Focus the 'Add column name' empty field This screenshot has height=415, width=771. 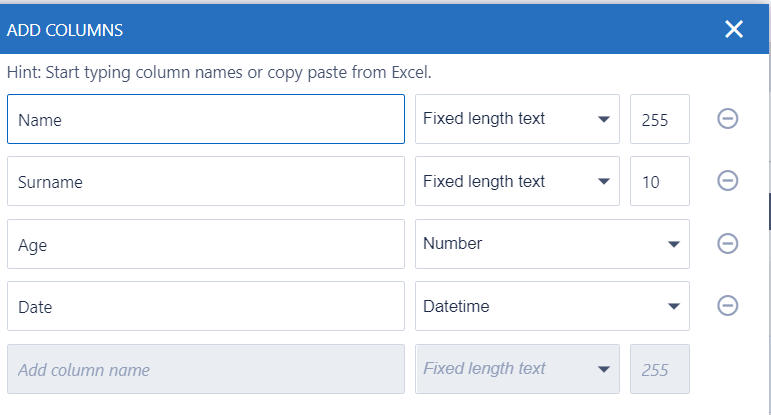point(205,369)
